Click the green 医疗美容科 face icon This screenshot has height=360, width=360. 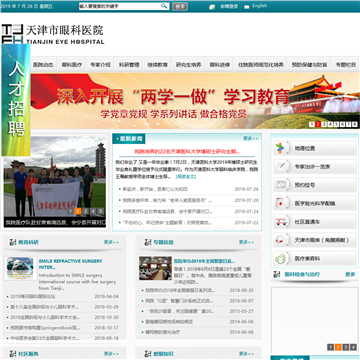click(280, 258)
